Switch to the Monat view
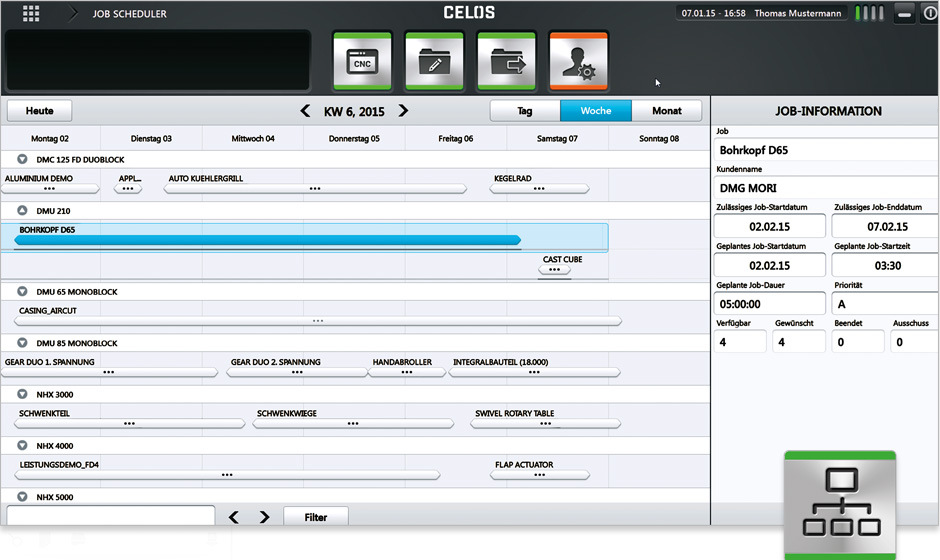The width and height of the screenshot is (940, 560). pos(666,111)
